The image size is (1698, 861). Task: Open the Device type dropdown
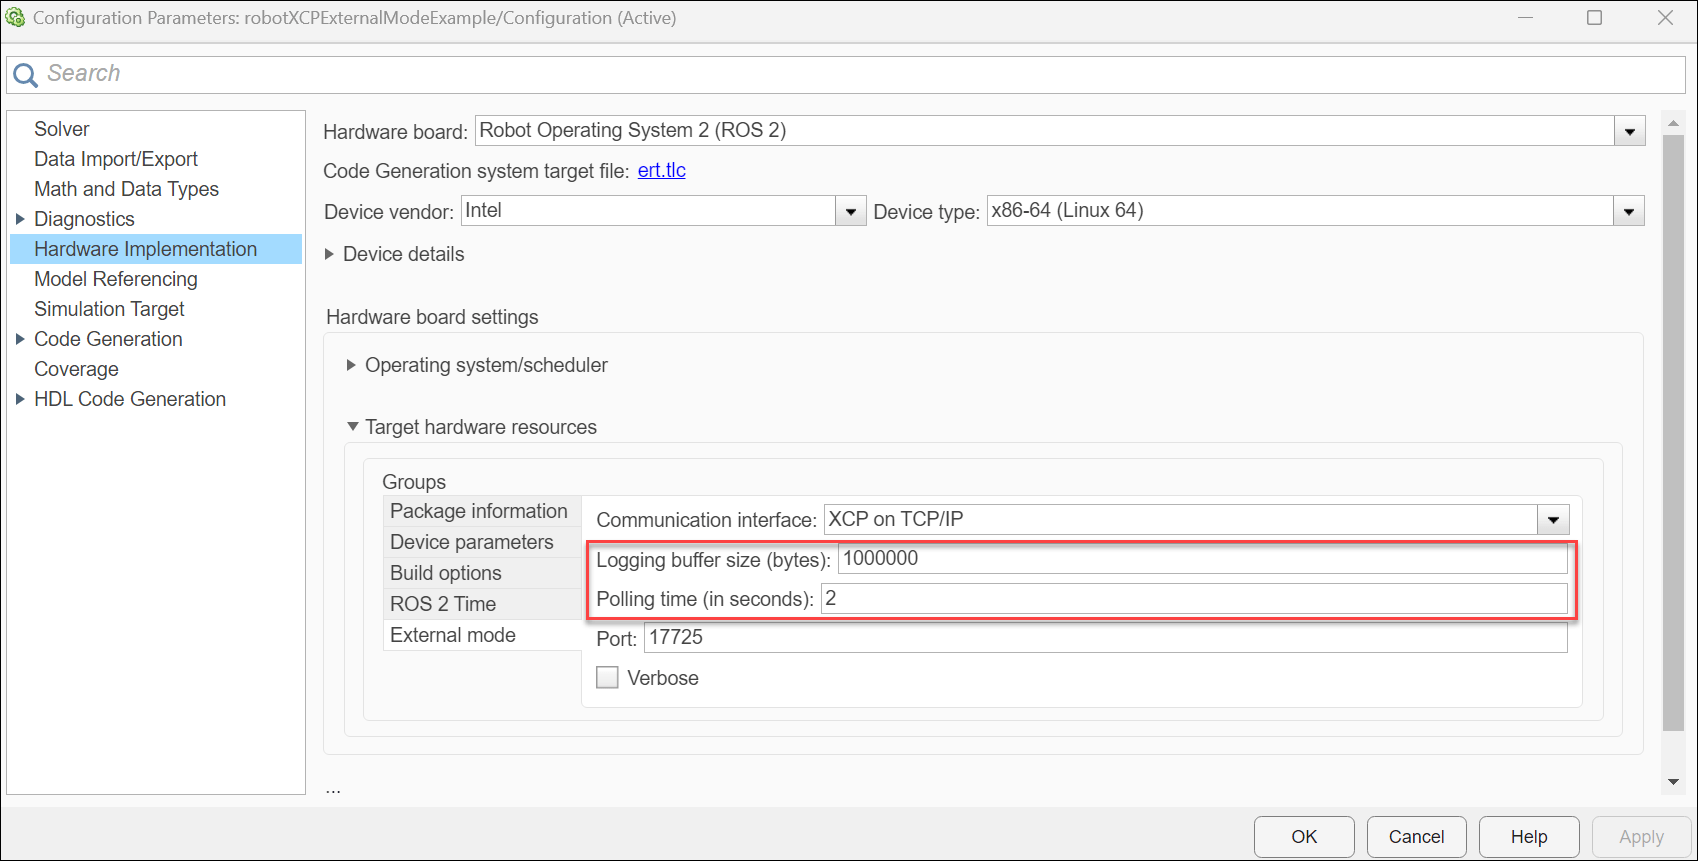coord(1629,212)
